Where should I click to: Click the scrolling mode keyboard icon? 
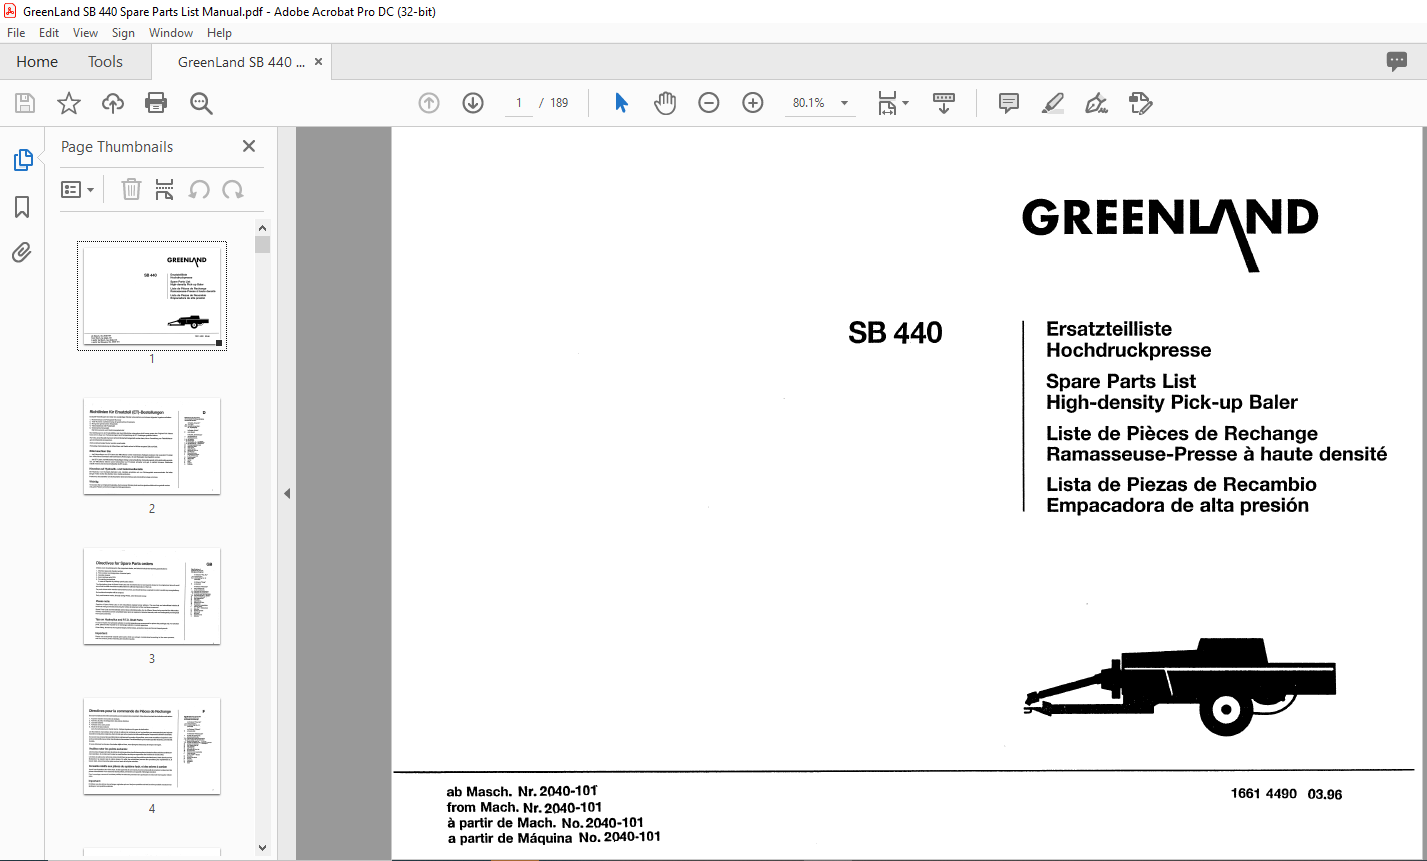pyautogui.click(x=944, y=103)
